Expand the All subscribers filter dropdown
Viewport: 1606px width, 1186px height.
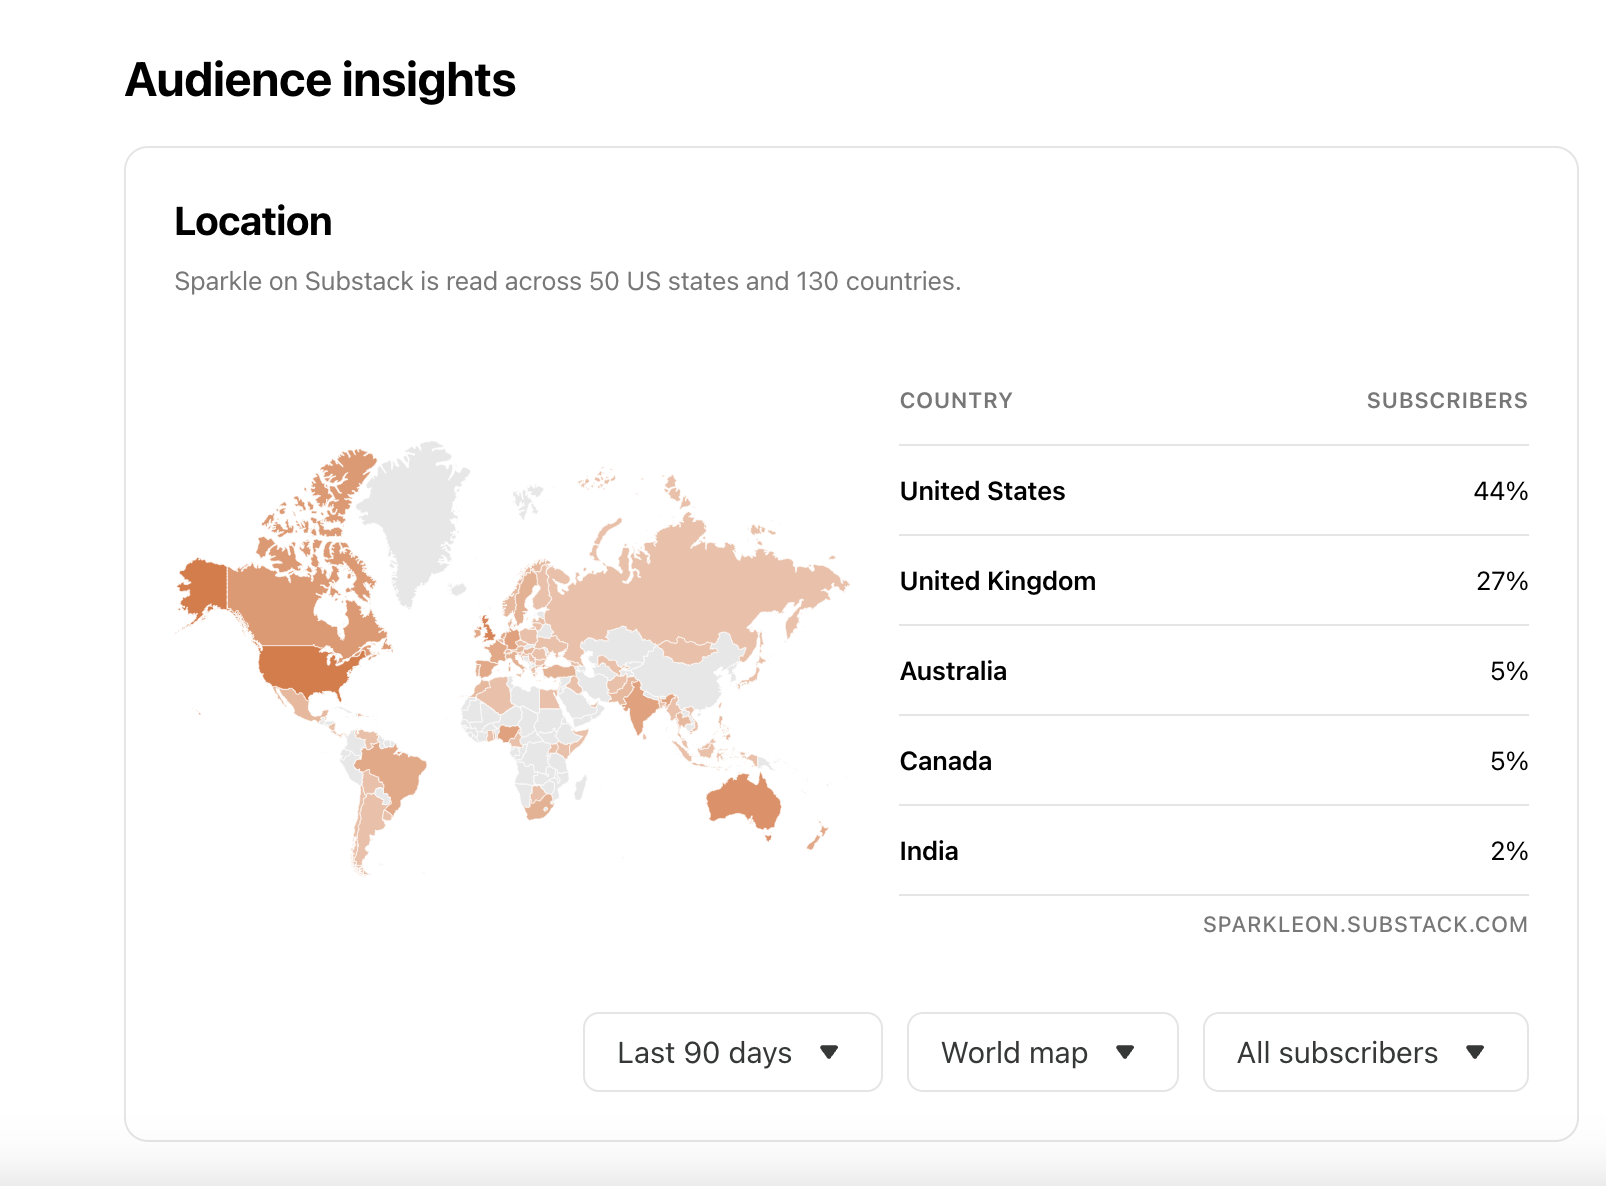point(1364,1052)
